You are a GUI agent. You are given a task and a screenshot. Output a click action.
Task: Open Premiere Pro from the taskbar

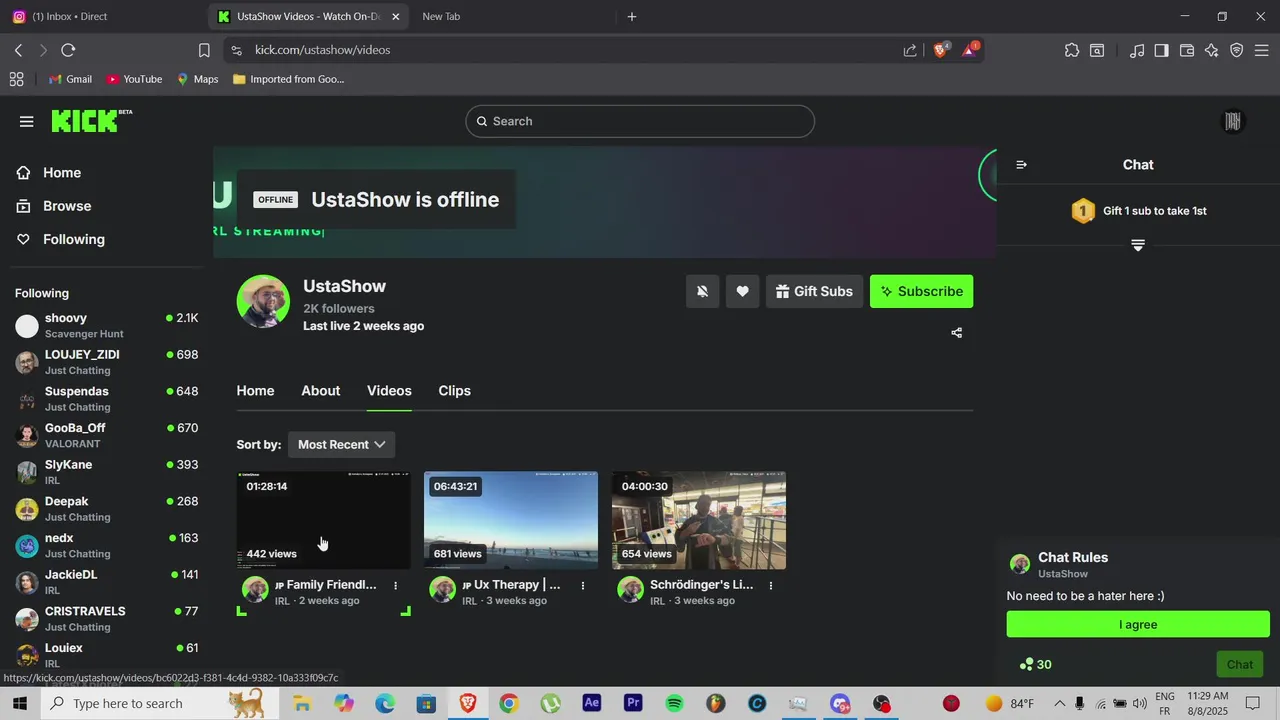633,704
